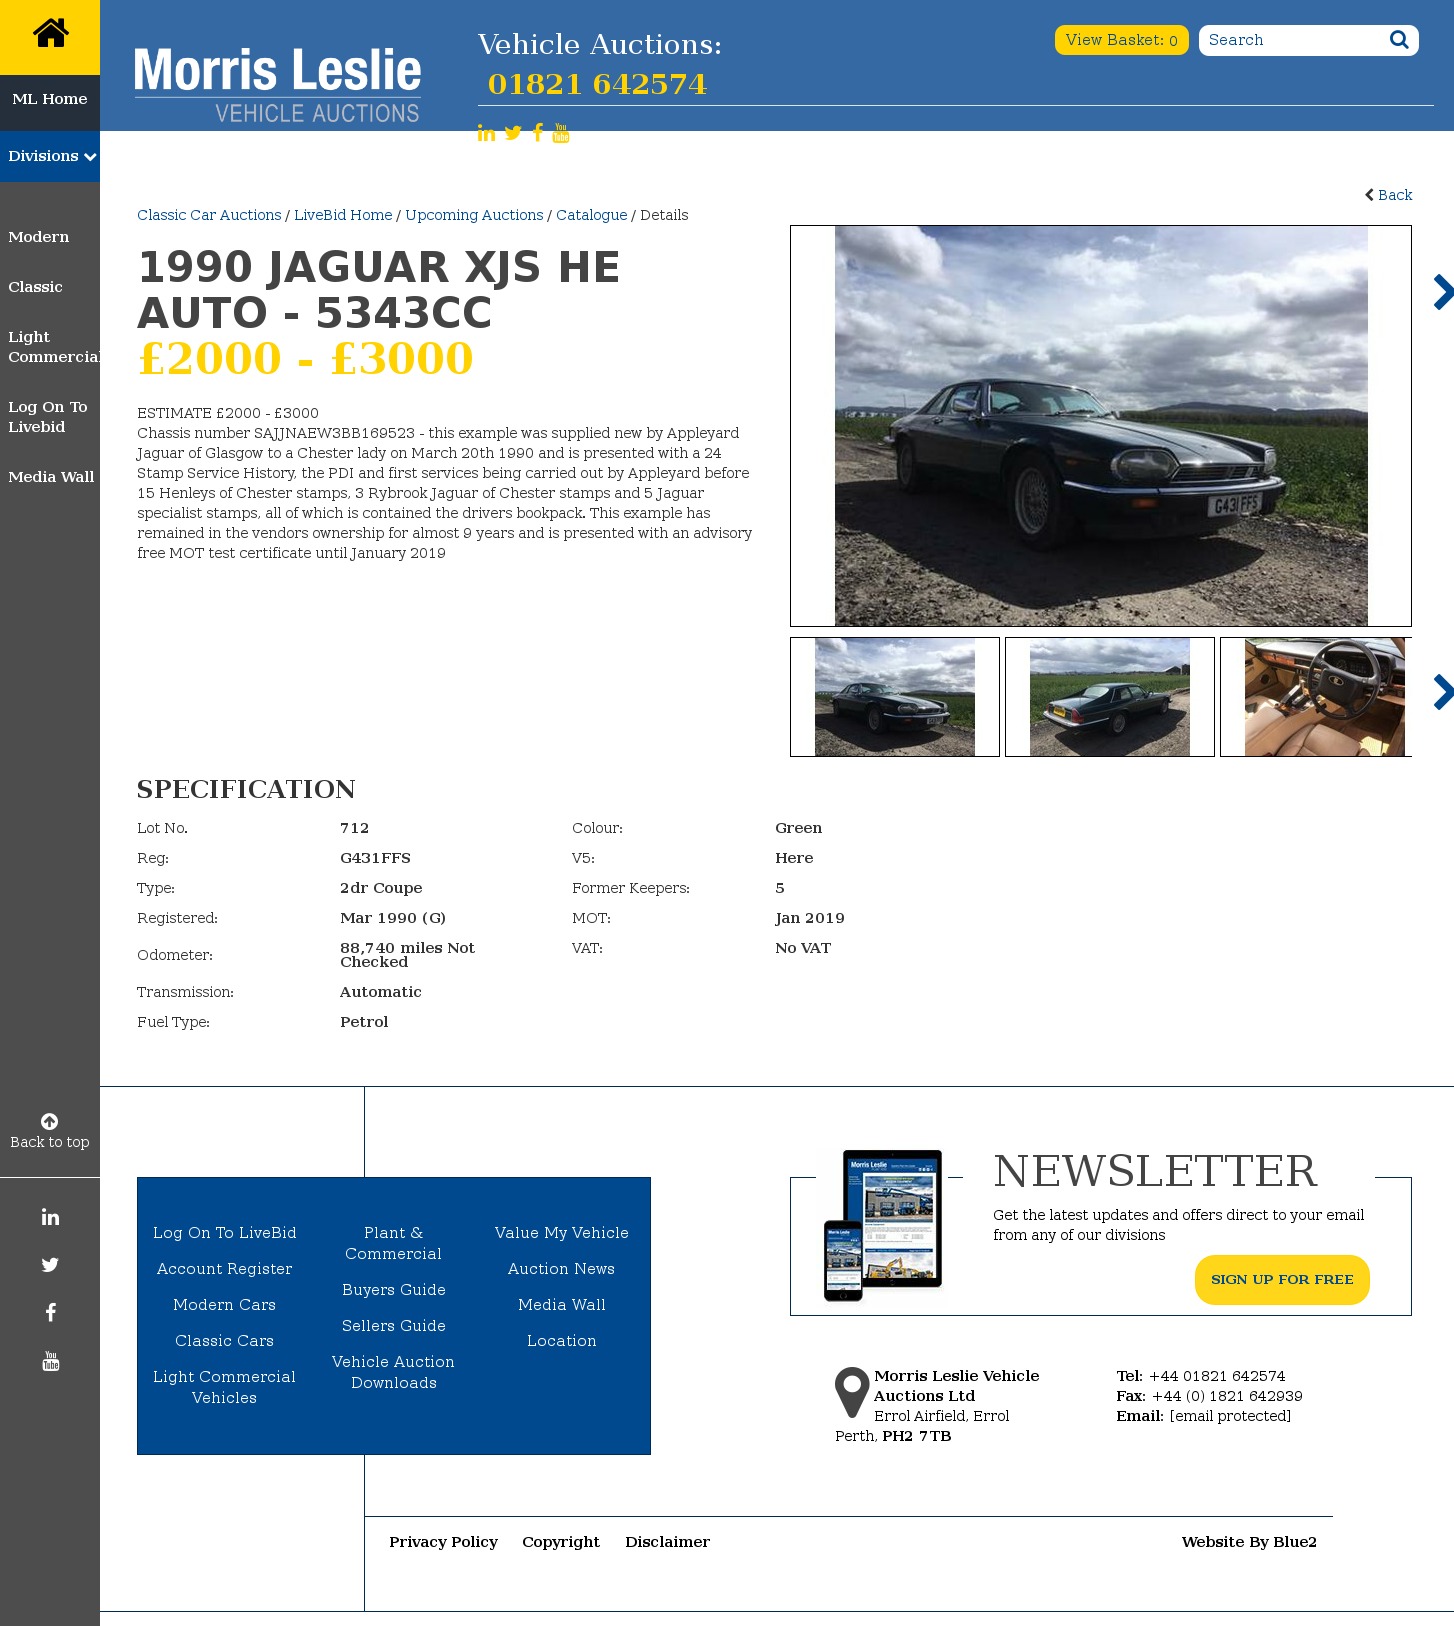This screenshot has width=1454, height=1626.
Task: Click the yellow home icon
Action: (50, 33)
